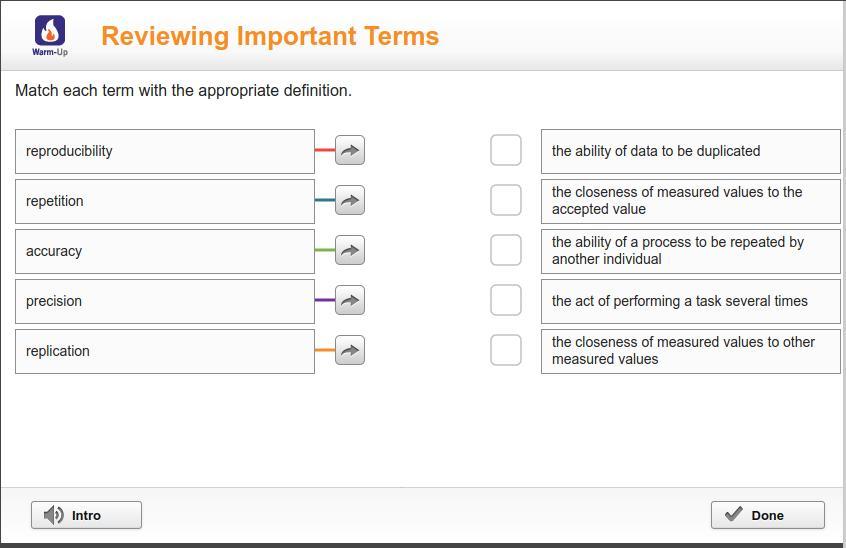Image resolution: width=846 pixels, height=548 pixels.
Task: Click the 'precision' term box
Action: pyautogui.click(x=165, y=301)
